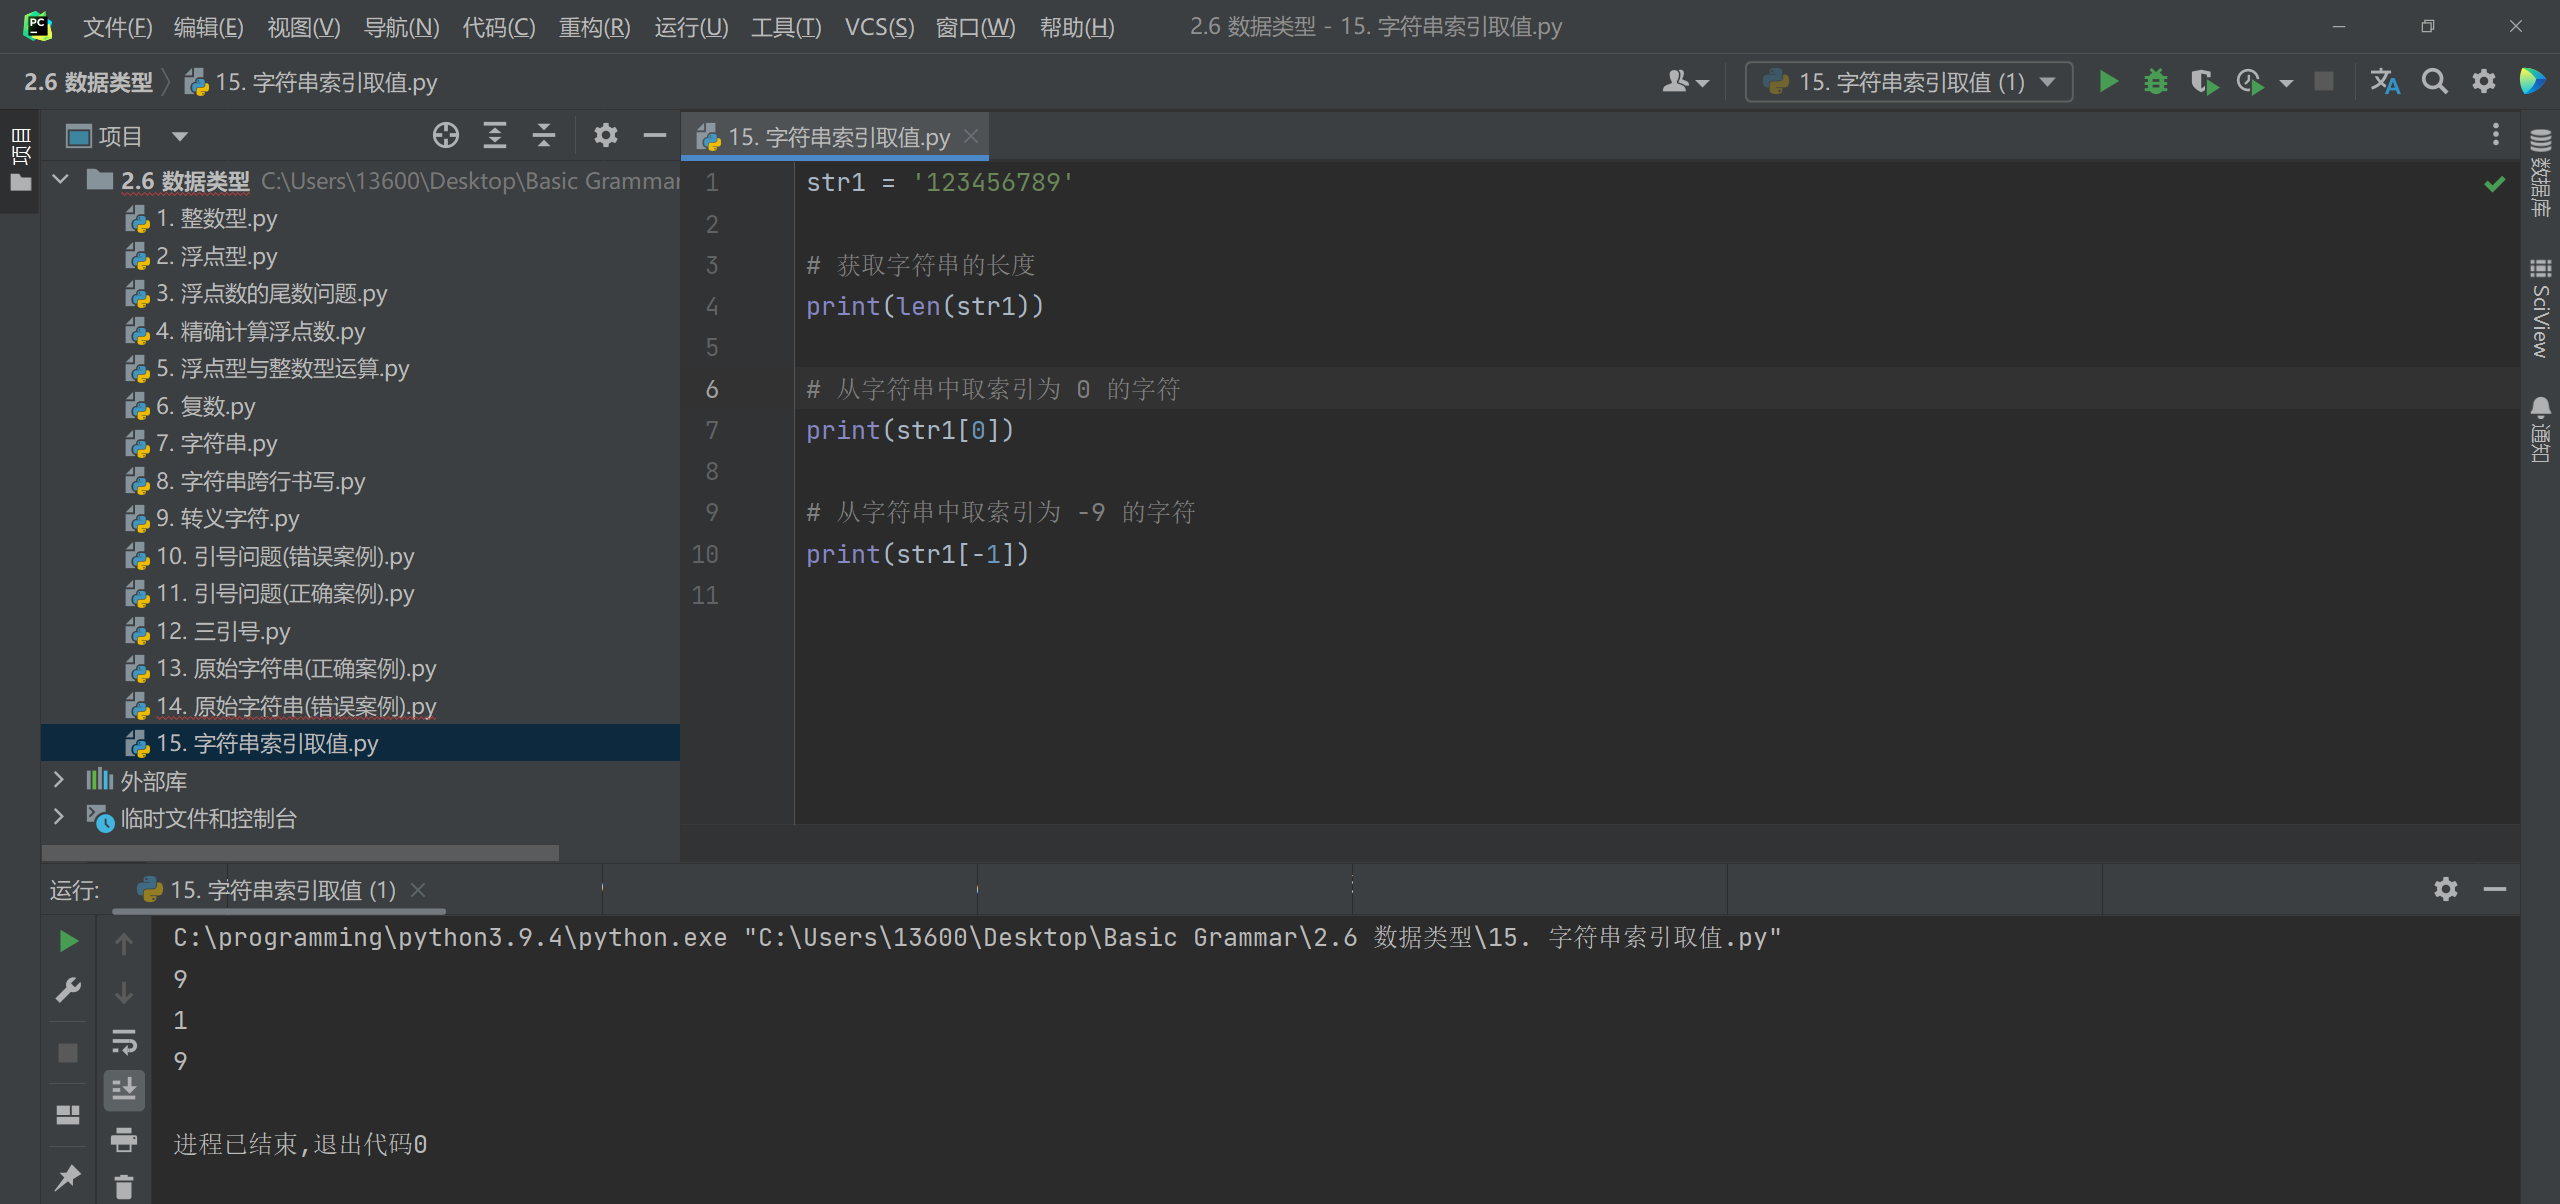
Task: Close the run tab 15. 字符串索引取值 (1)
Action: click(419, 889)
